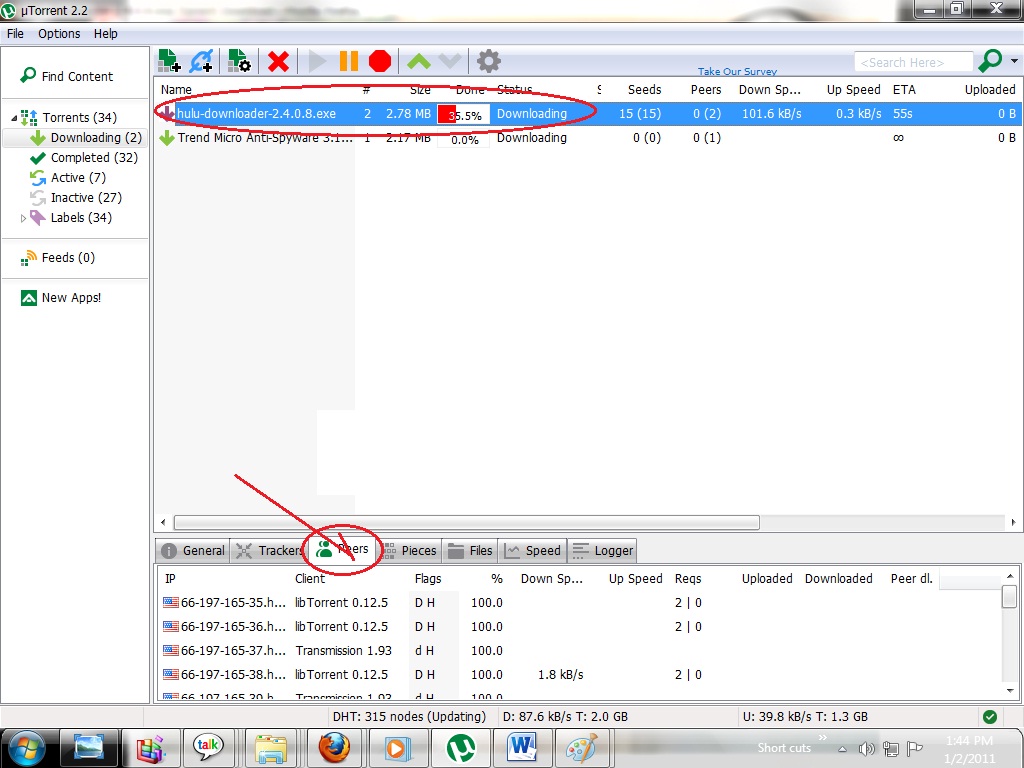Click the Create New Torrent icon

(x=239, y=61)
